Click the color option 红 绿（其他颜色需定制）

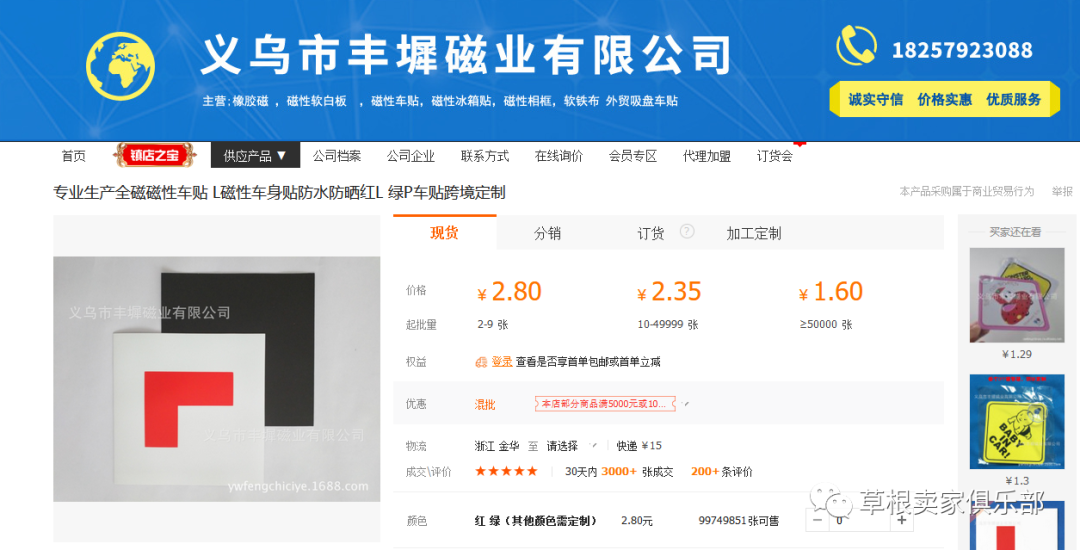pos(535,521)
